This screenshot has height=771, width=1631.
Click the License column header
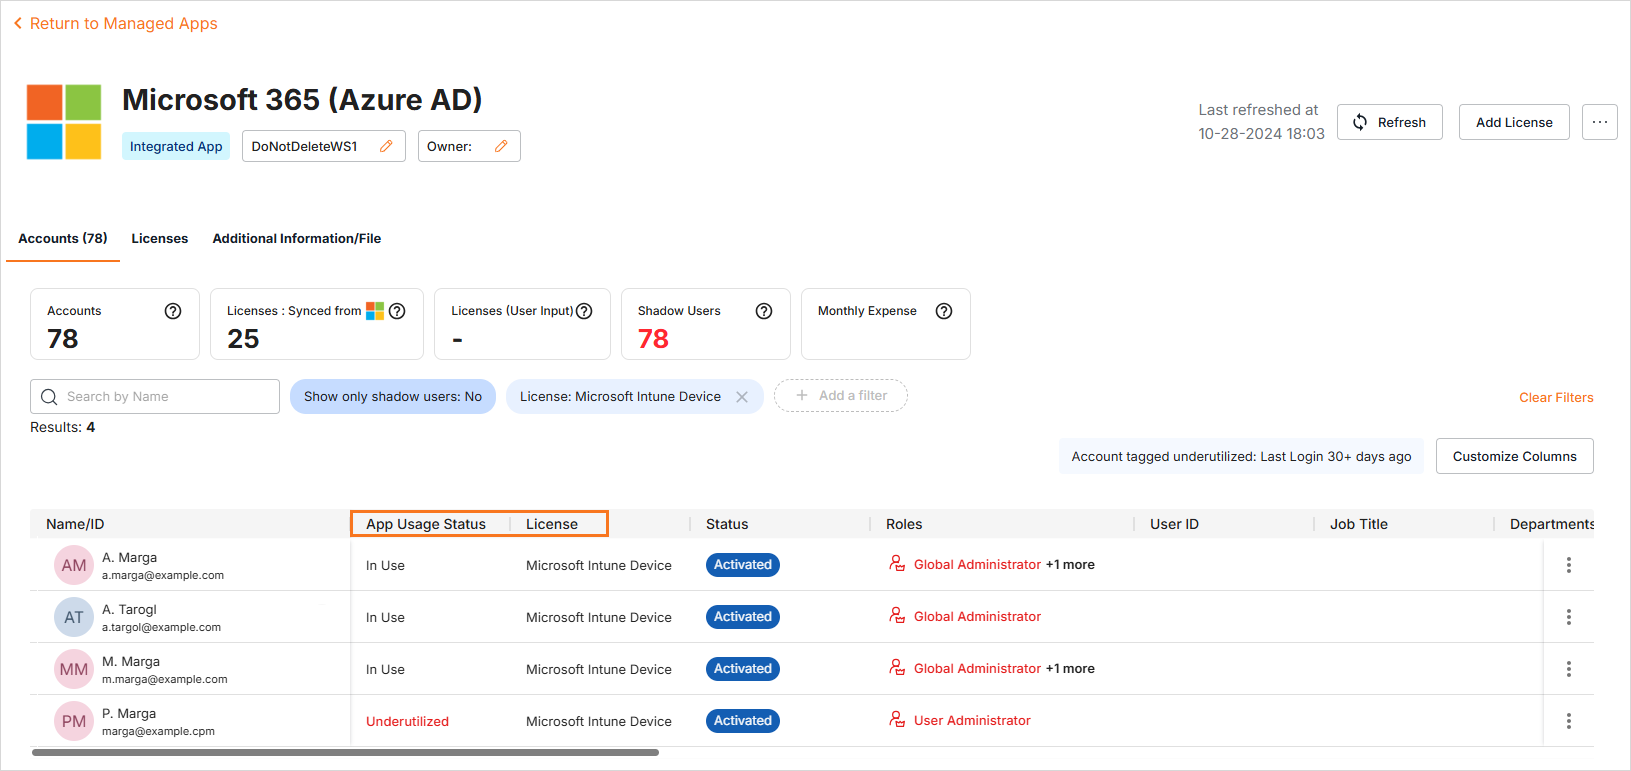552,524
